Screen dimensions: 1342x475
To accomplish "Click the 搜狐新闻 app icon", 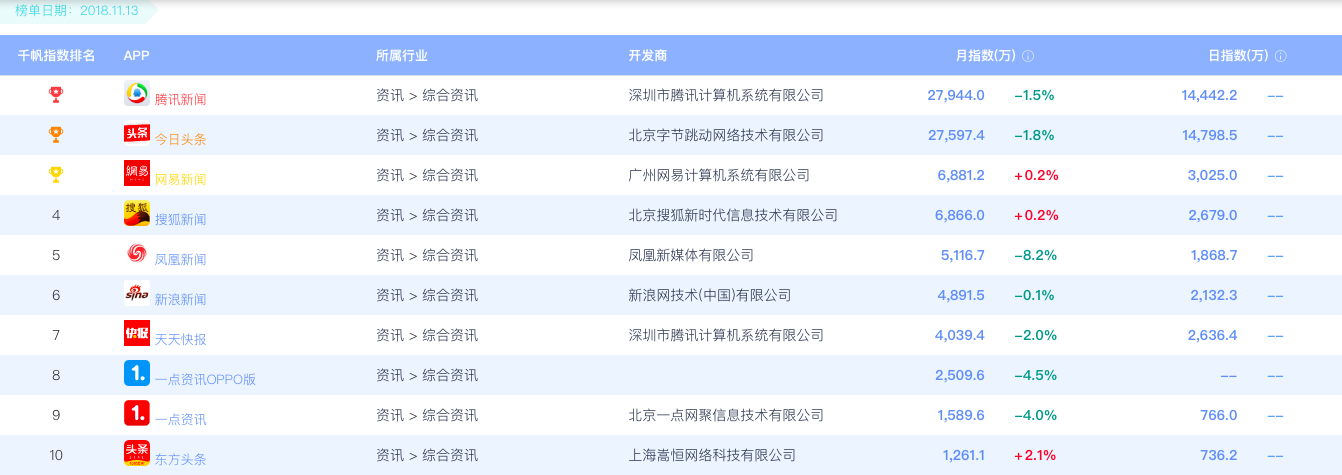I will 136,214.
